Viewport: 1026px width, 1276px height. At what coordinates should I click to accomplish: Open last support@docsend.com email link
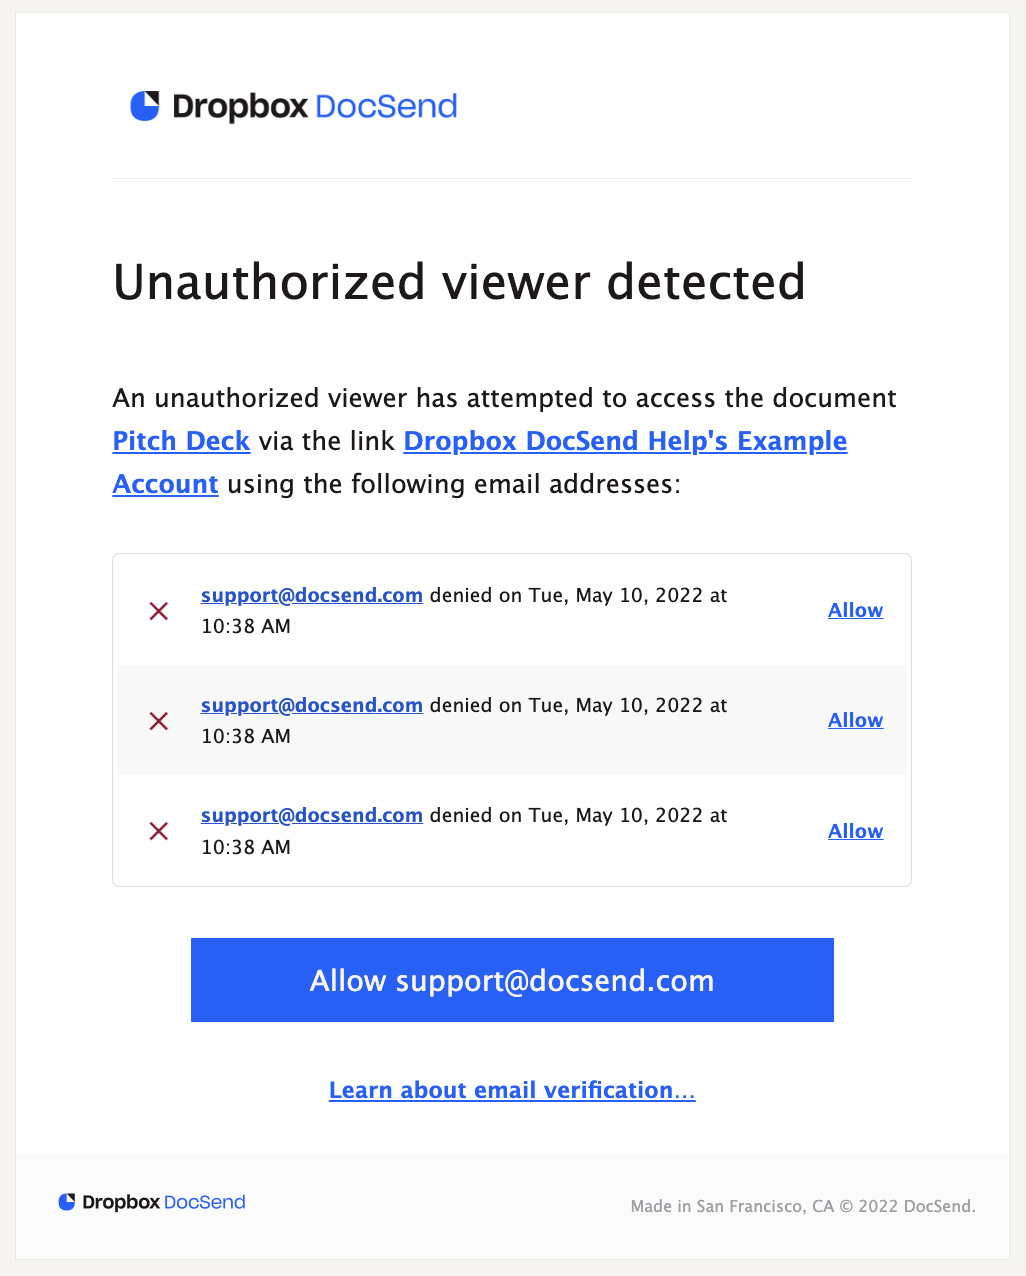pyautogui.click(x=312, y=815)
